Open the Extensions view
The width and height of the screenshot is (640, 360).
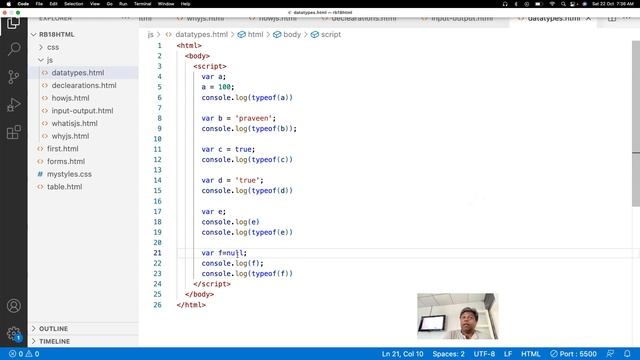pos(13,132)
